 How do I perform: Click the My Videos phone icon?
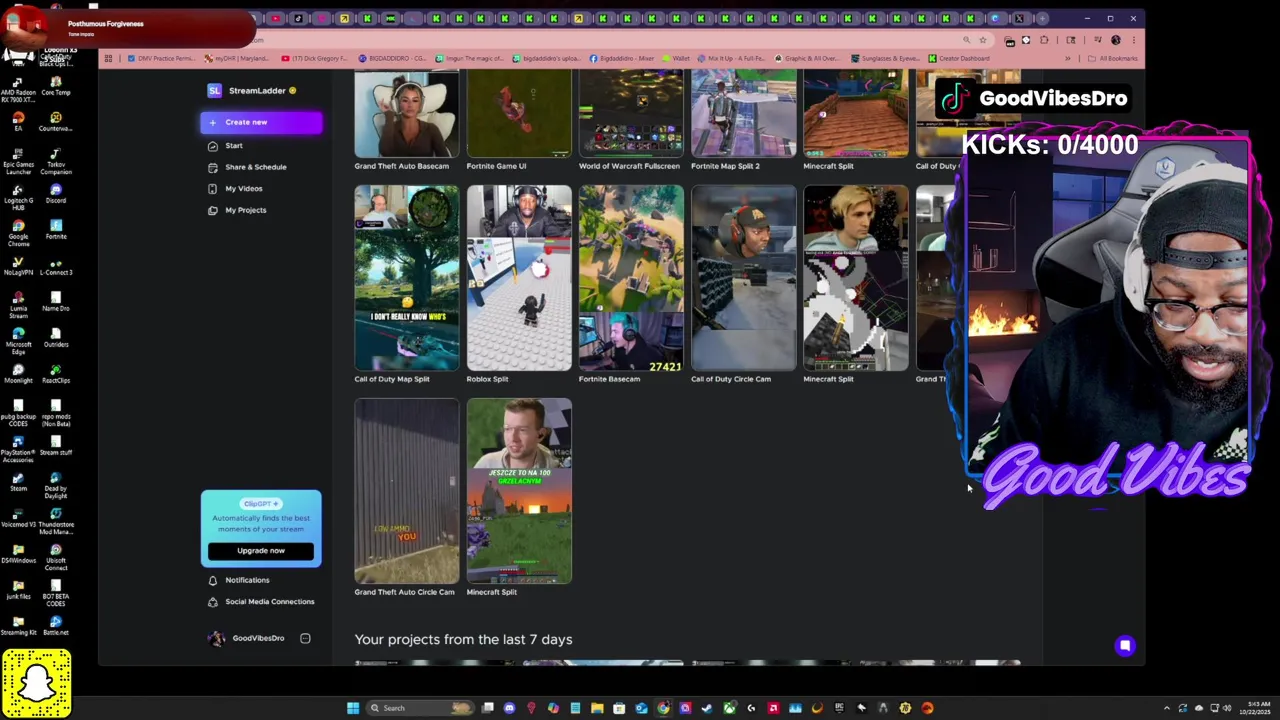212,189
